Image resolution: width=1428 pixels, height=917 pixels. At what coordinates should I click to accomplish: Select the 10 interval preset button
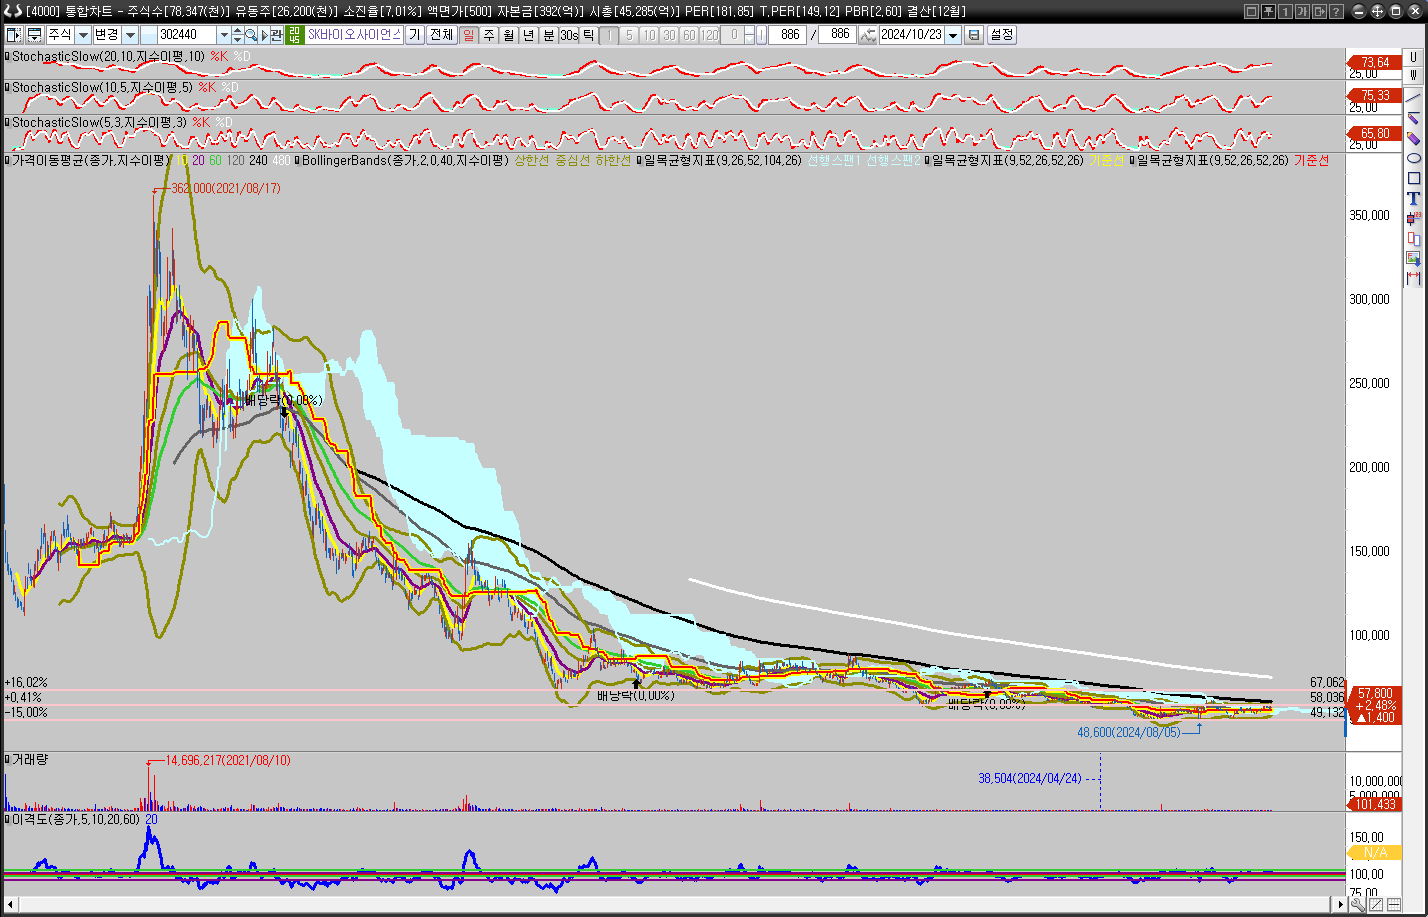click(649, 35)
